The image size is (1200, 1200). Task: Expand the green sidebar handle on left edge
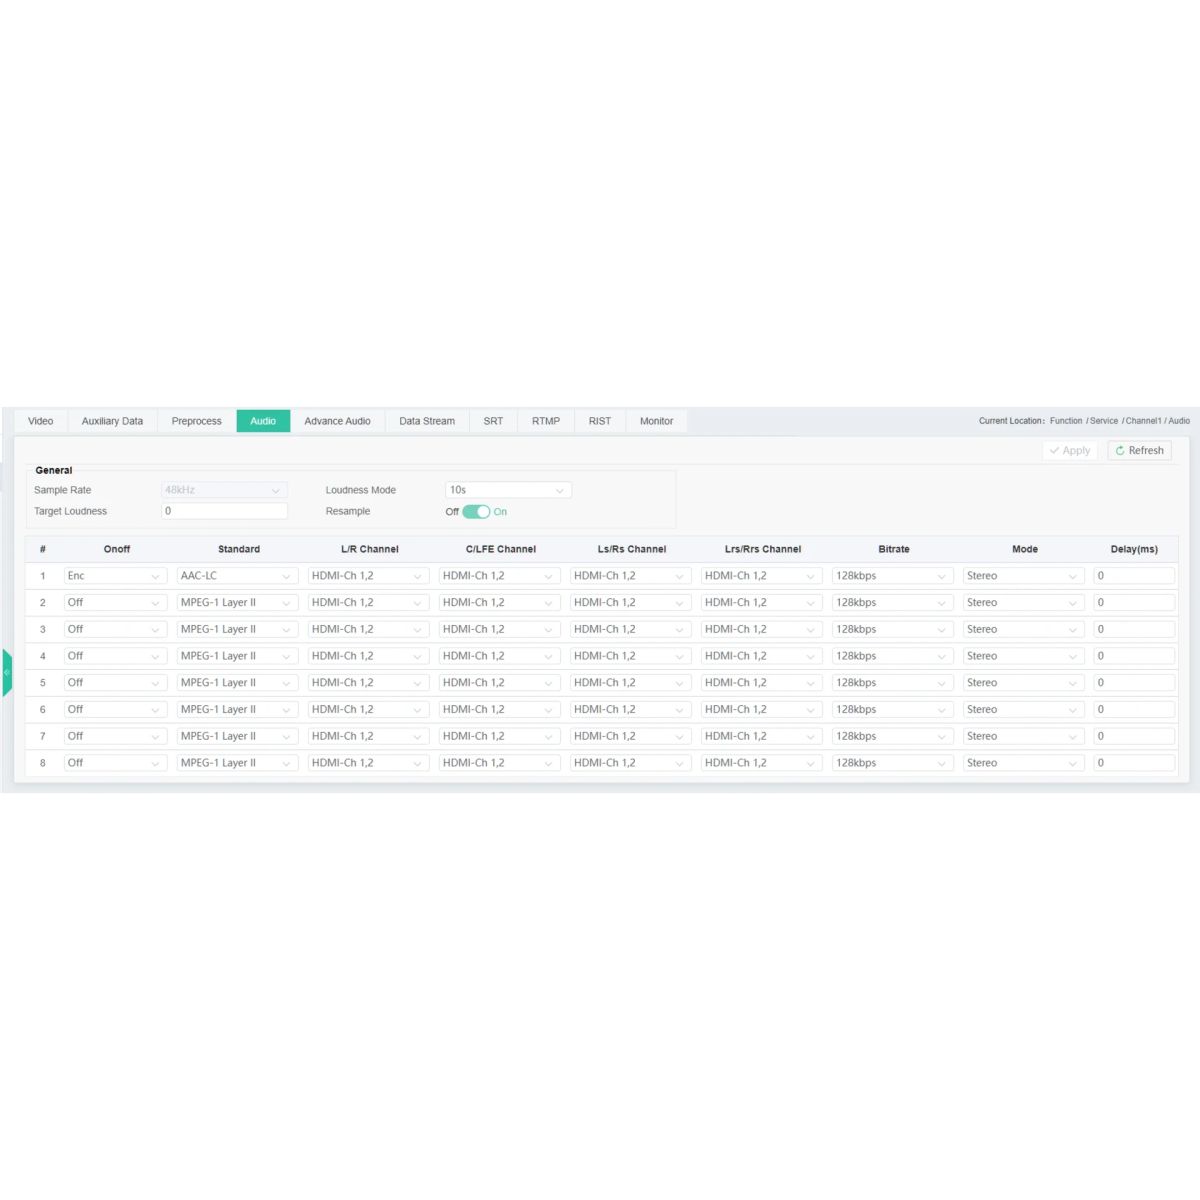6,672
